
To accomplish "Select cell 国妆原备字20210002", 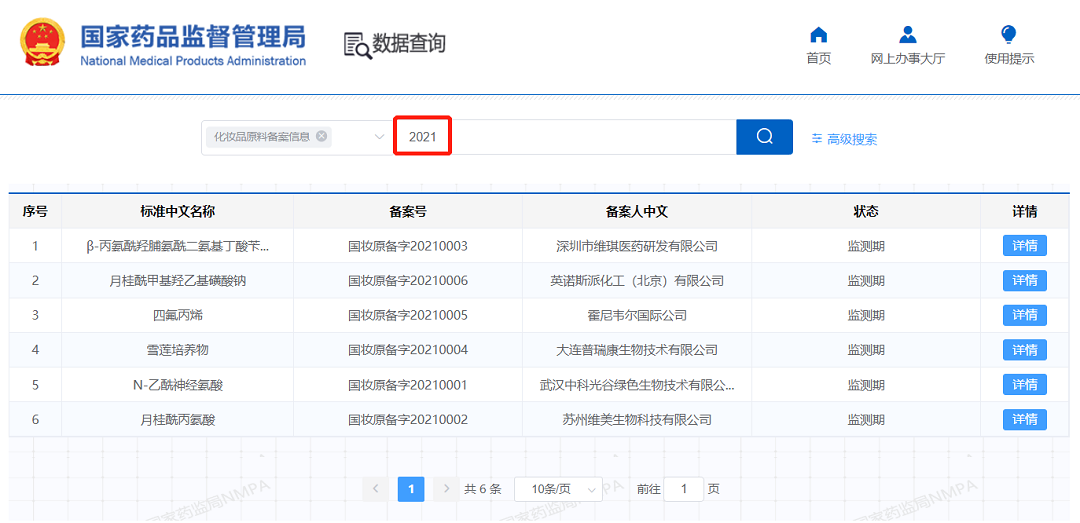I will tap(408, 419).
